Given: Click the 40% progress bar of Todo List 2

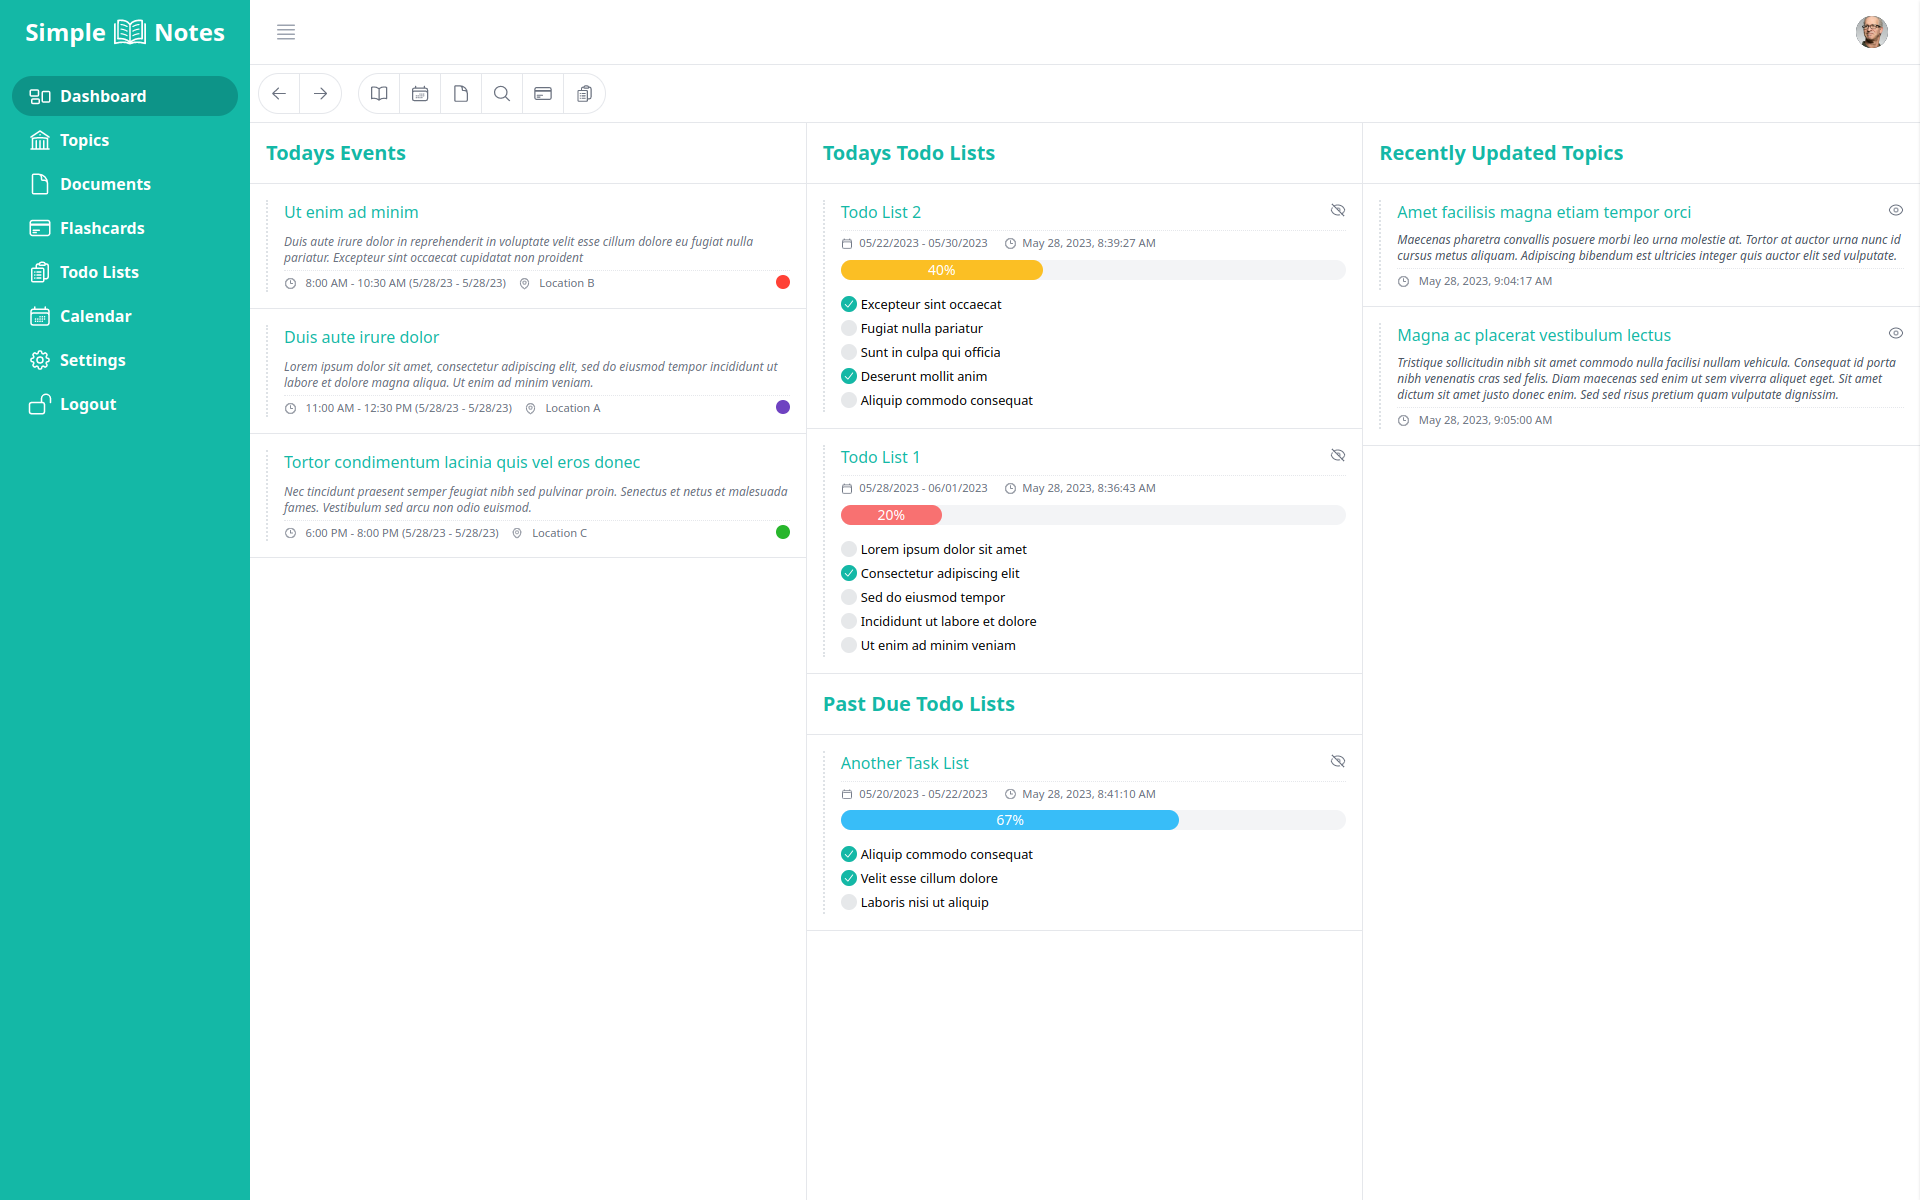Looking at the screenshot, I should 941,270.
